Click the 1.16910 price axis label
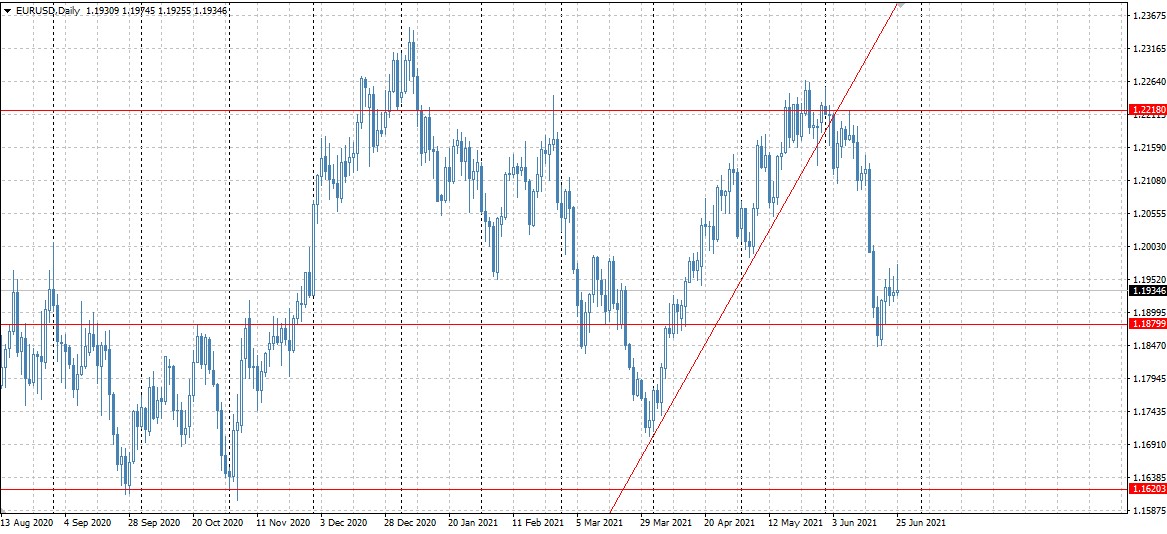Image resolution: width=1167 pixels, height=534 pixels. pyautogui.click(x=1147, y=445)
